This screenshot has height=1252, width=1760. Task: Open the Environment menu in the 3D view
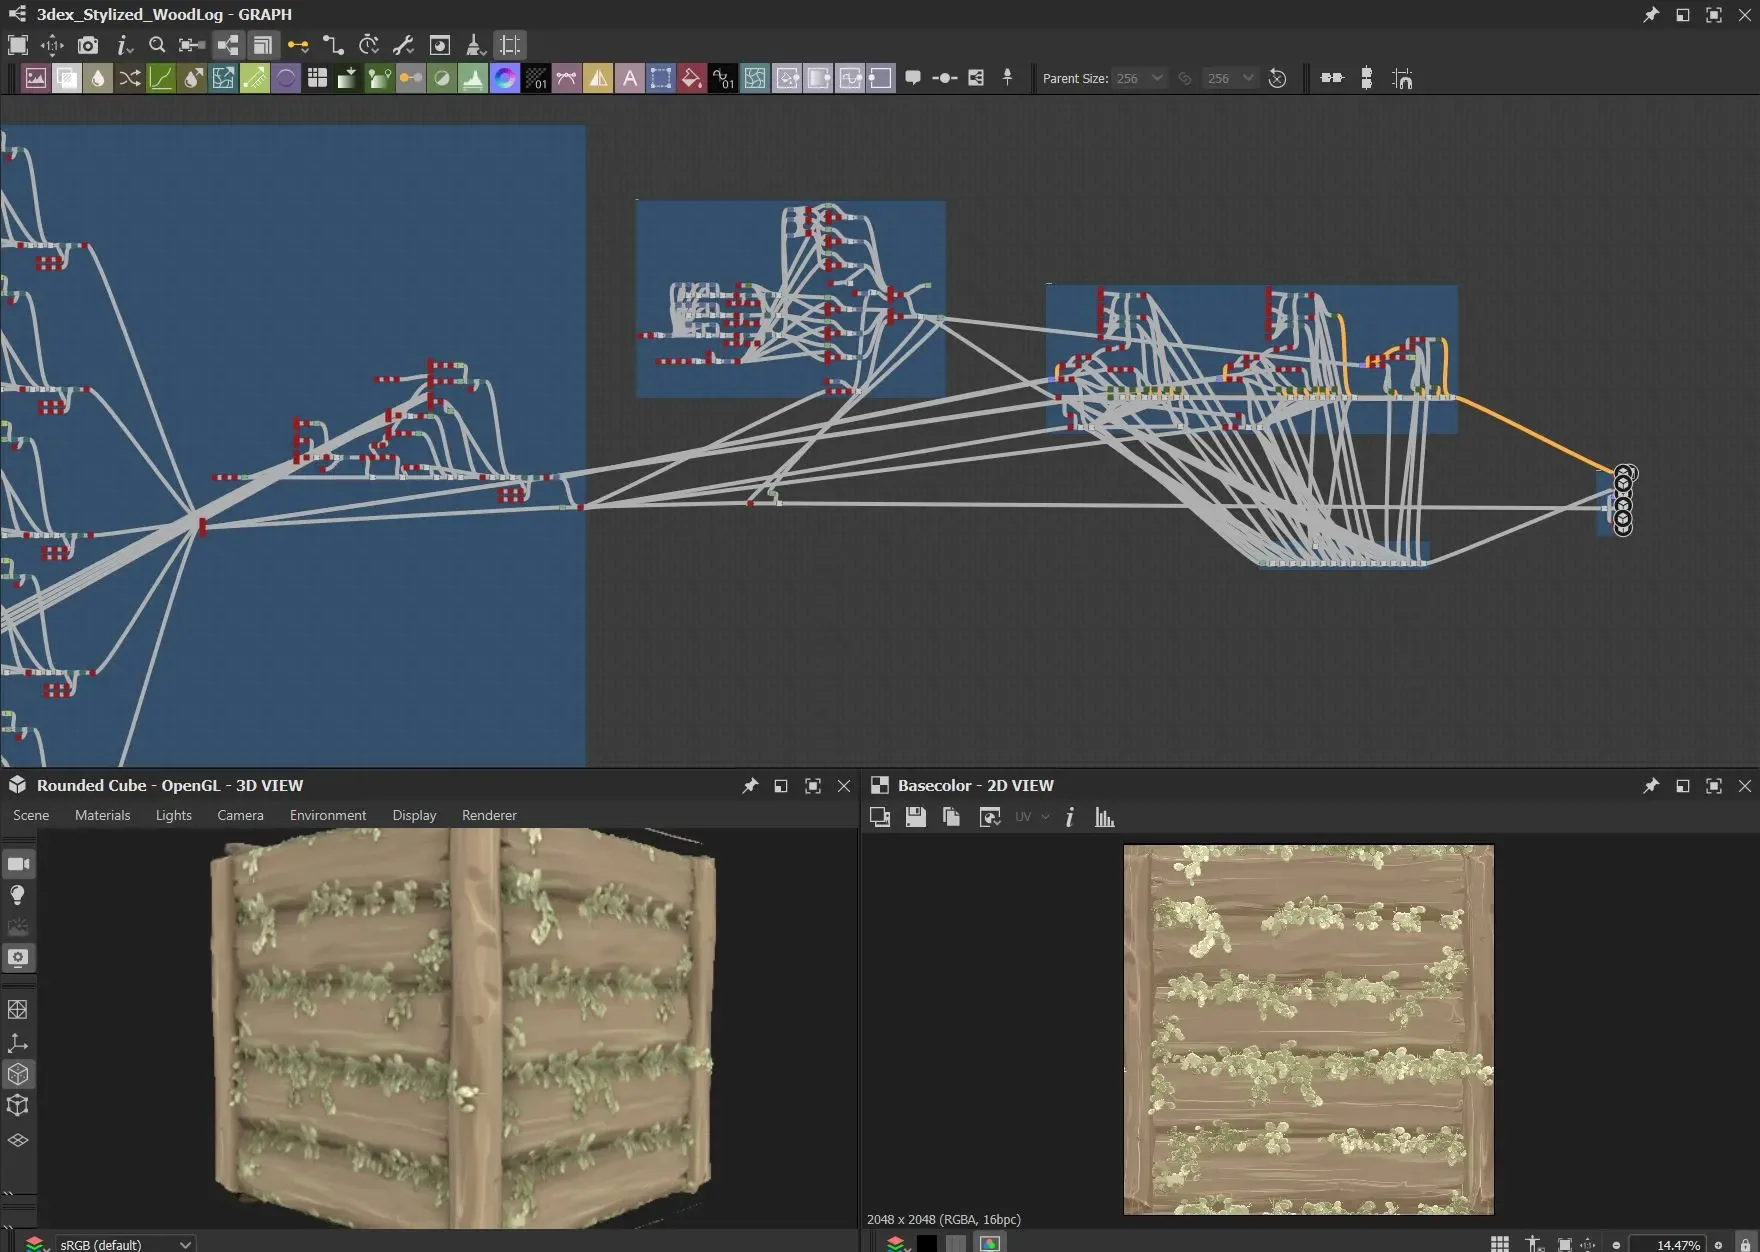327,815
